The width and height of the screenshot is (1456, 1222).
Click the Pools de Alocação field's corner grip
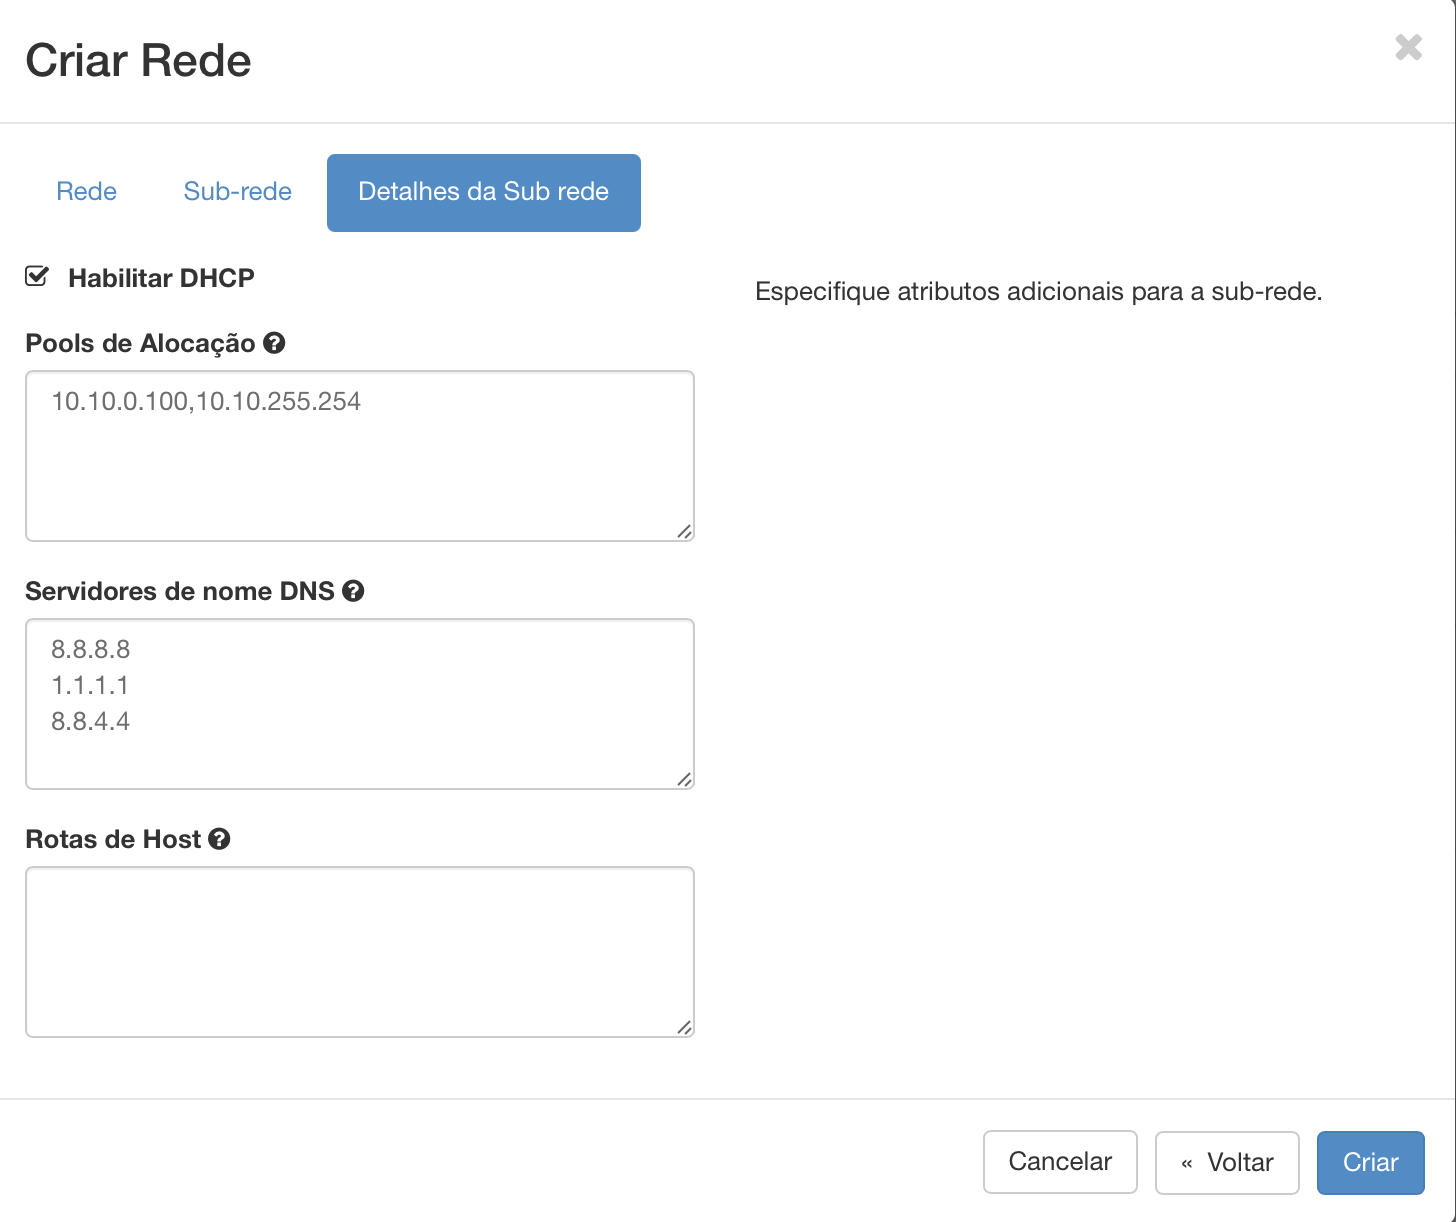(684, 531)
